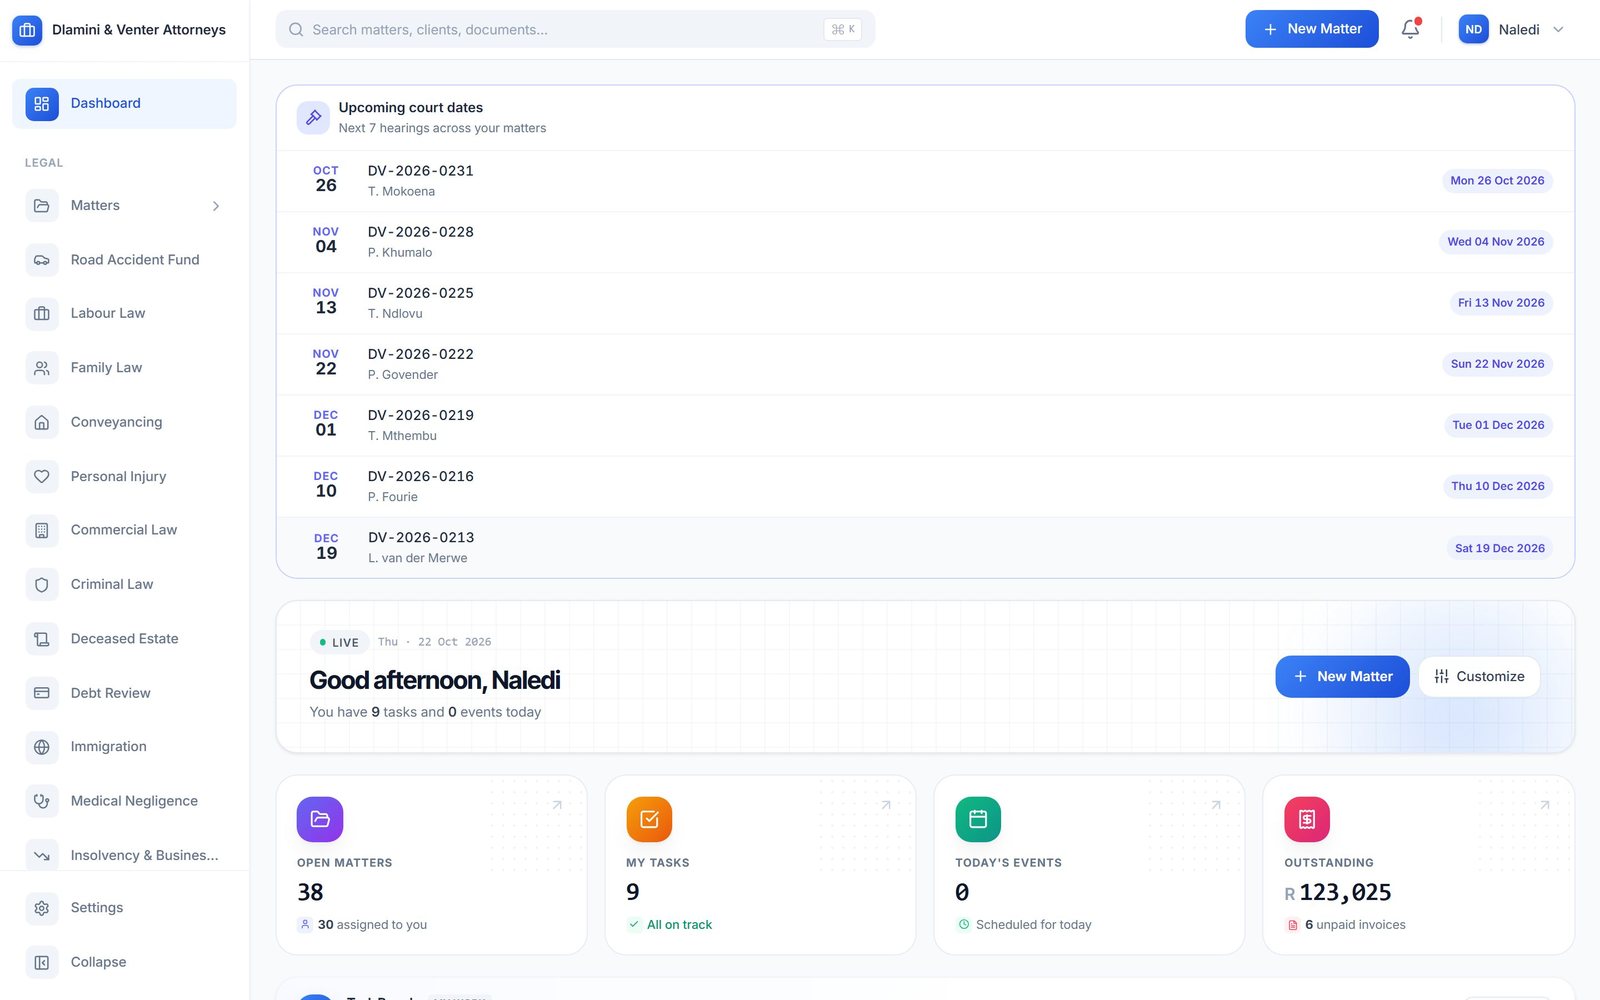
Task: Open Outstanding card arrow
Action: pyautogui.click(x=1544, y=805)
